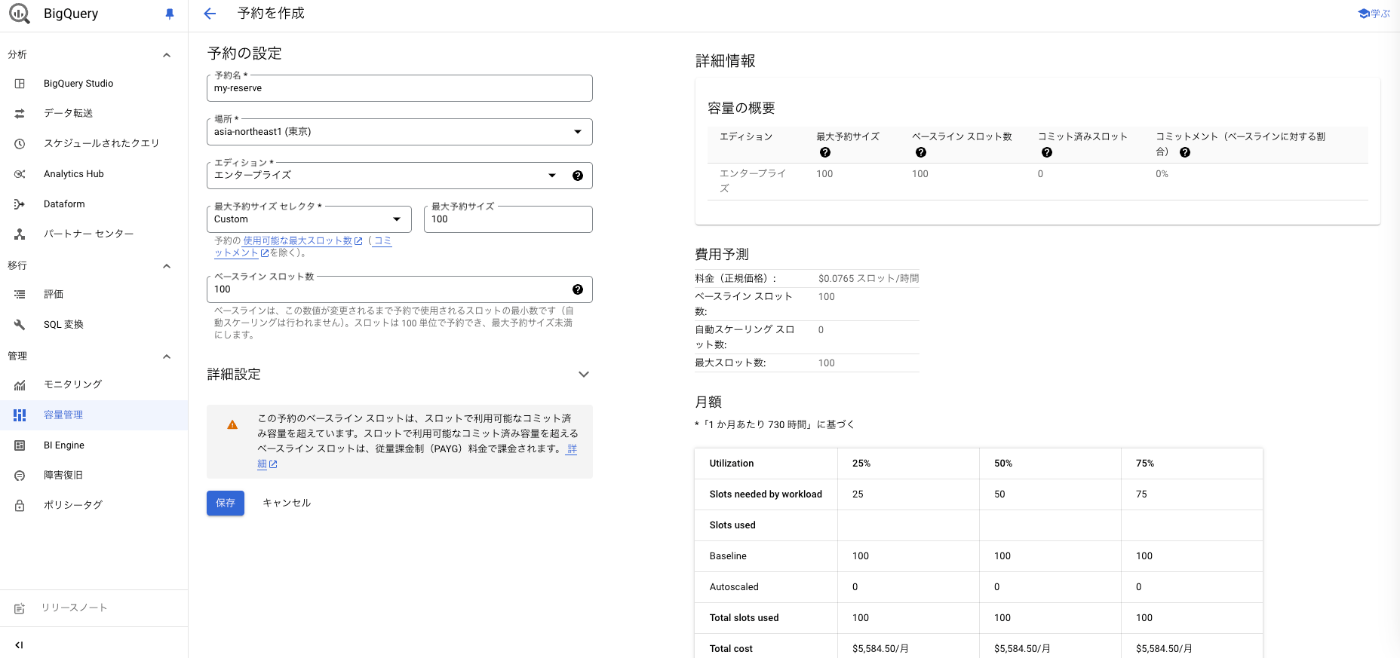Click the 予約名 input field
This screenshot has width=1400, height=658.
pyautogui.click(x=399, y=87)
